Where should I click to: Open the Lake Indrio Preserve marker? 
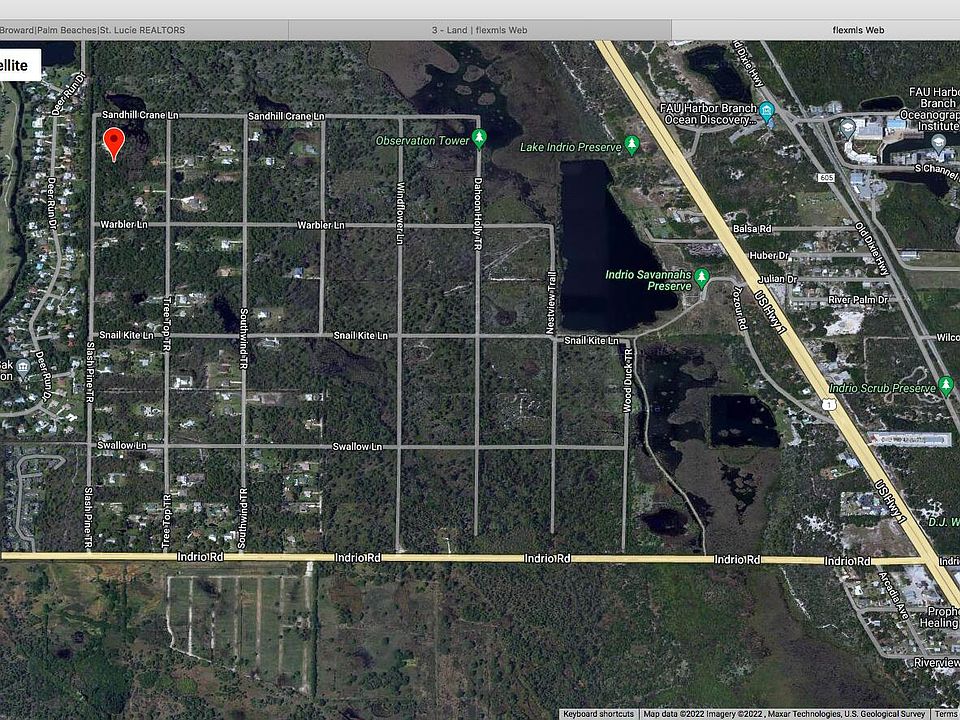click(x=632, y=146)
